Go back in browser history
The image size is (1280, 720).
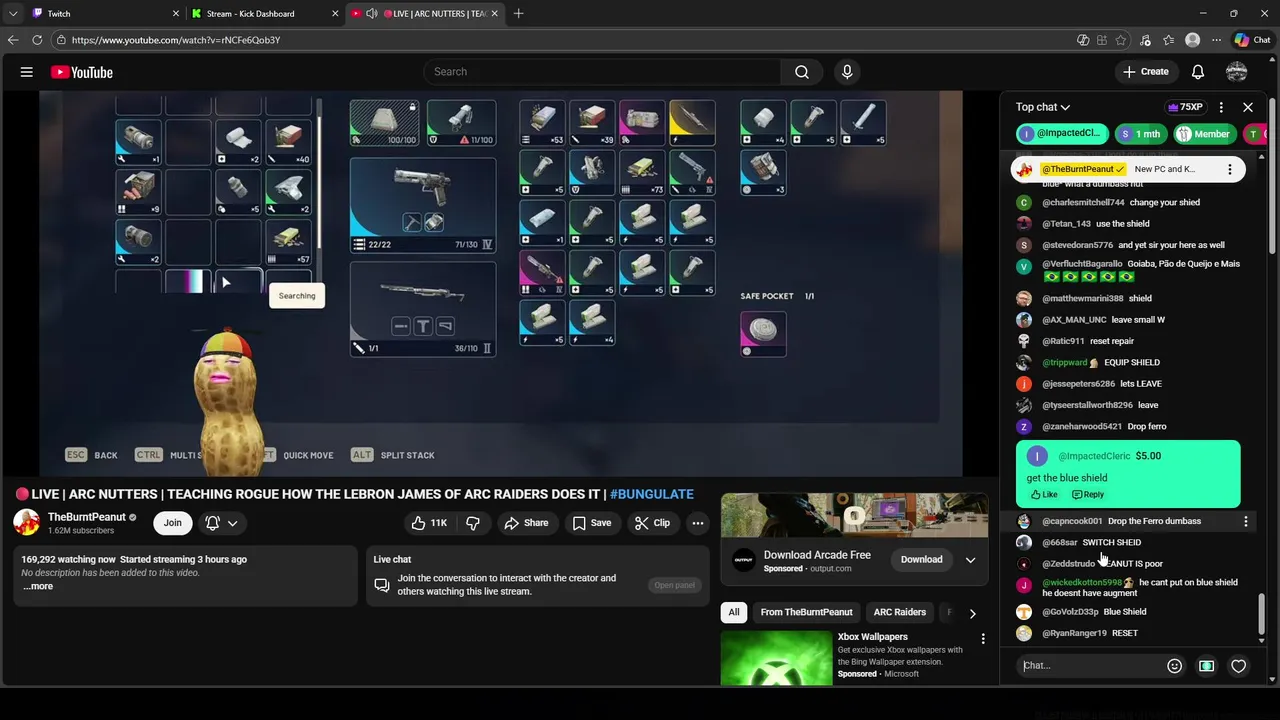coord(13,40)
